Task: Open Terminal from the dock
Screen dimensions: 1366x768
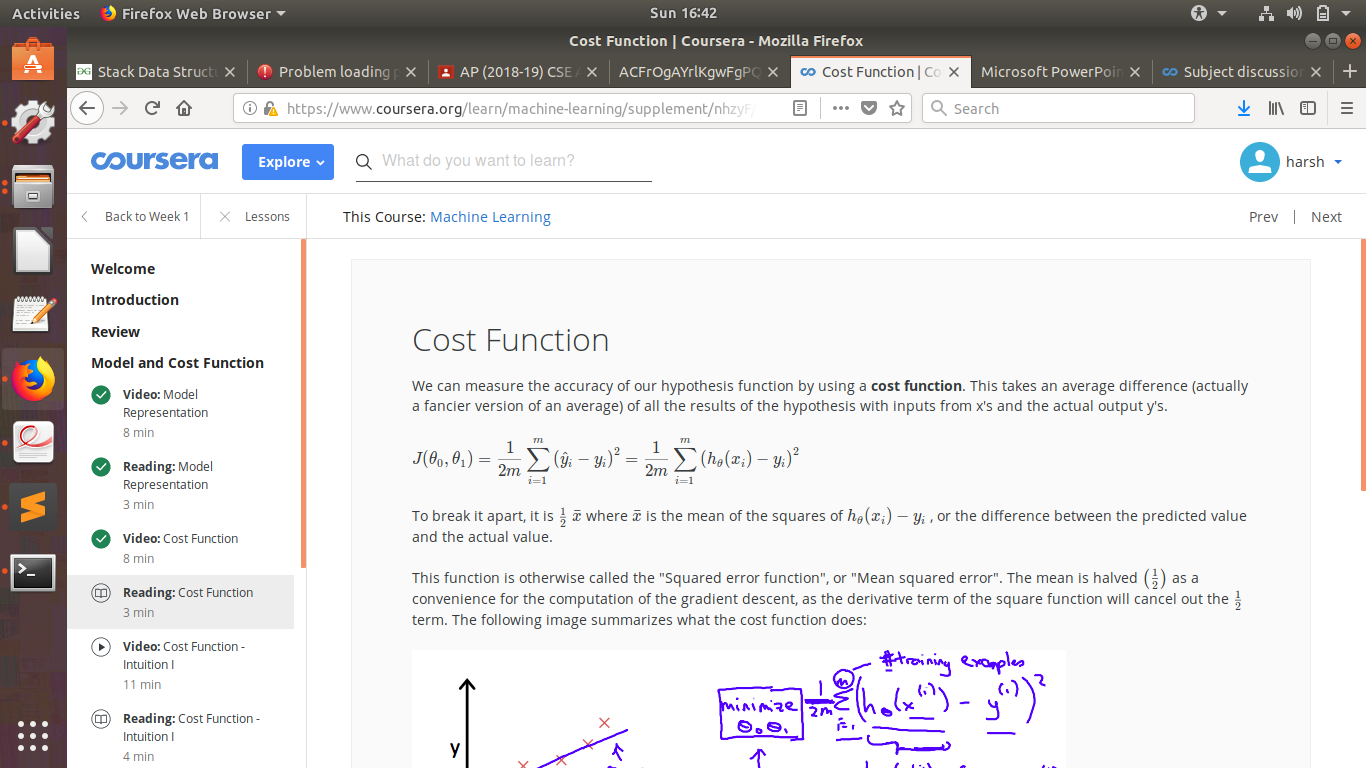Action: 33,572
